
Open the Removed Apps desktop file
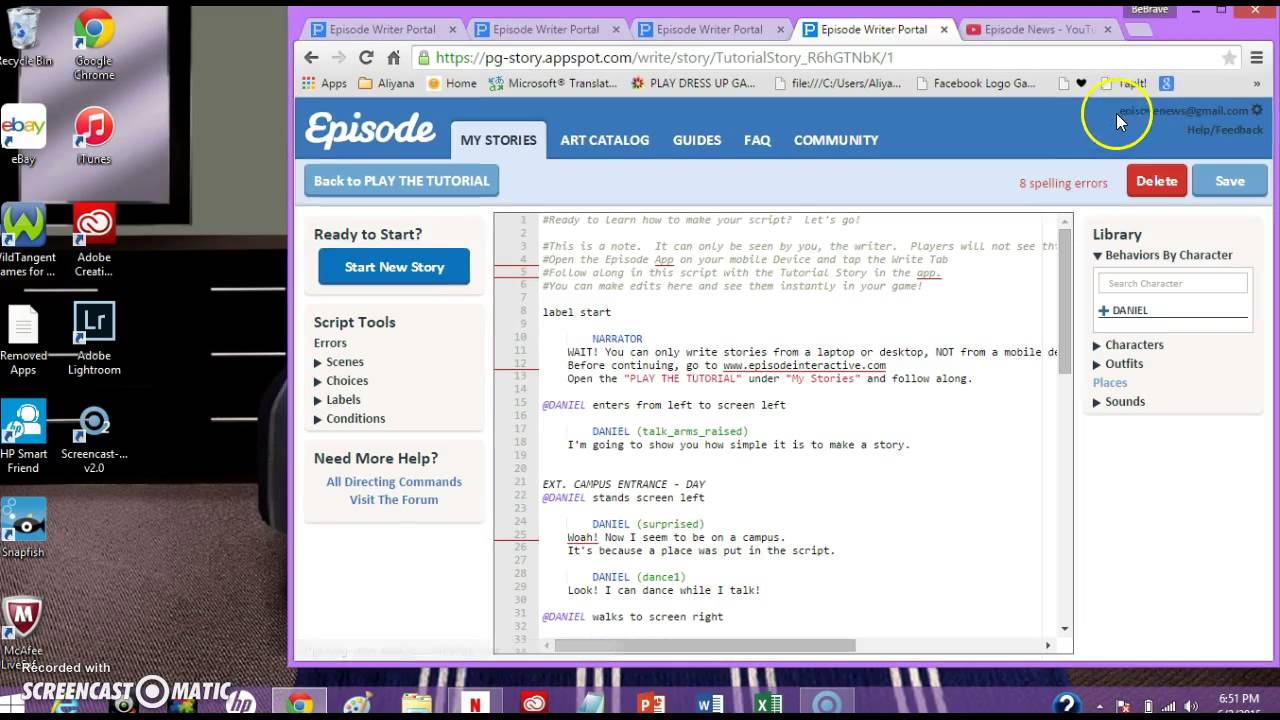[23, 340]
